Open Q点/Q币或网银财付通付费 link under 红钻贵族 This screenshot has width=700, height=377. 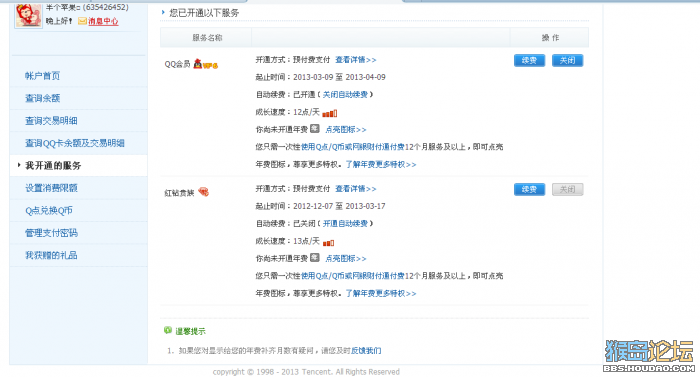click(x=353, y=276)
